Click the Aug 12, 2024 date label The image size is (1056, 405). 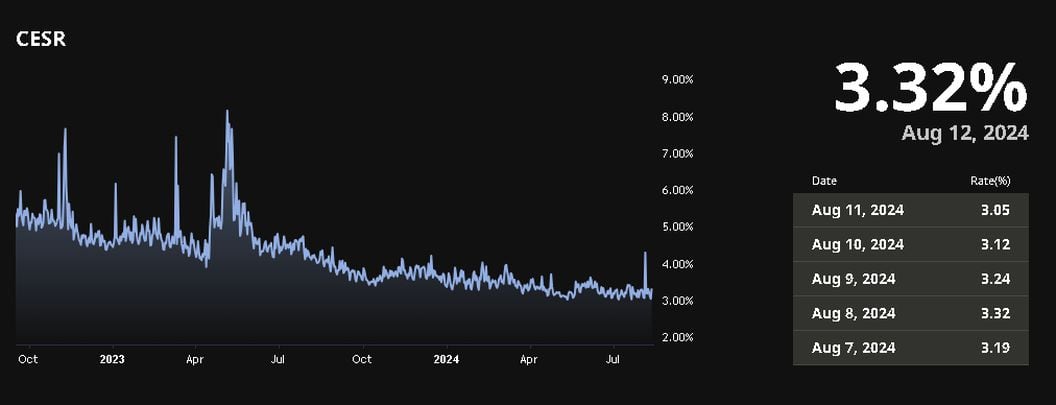pos(964,133)
